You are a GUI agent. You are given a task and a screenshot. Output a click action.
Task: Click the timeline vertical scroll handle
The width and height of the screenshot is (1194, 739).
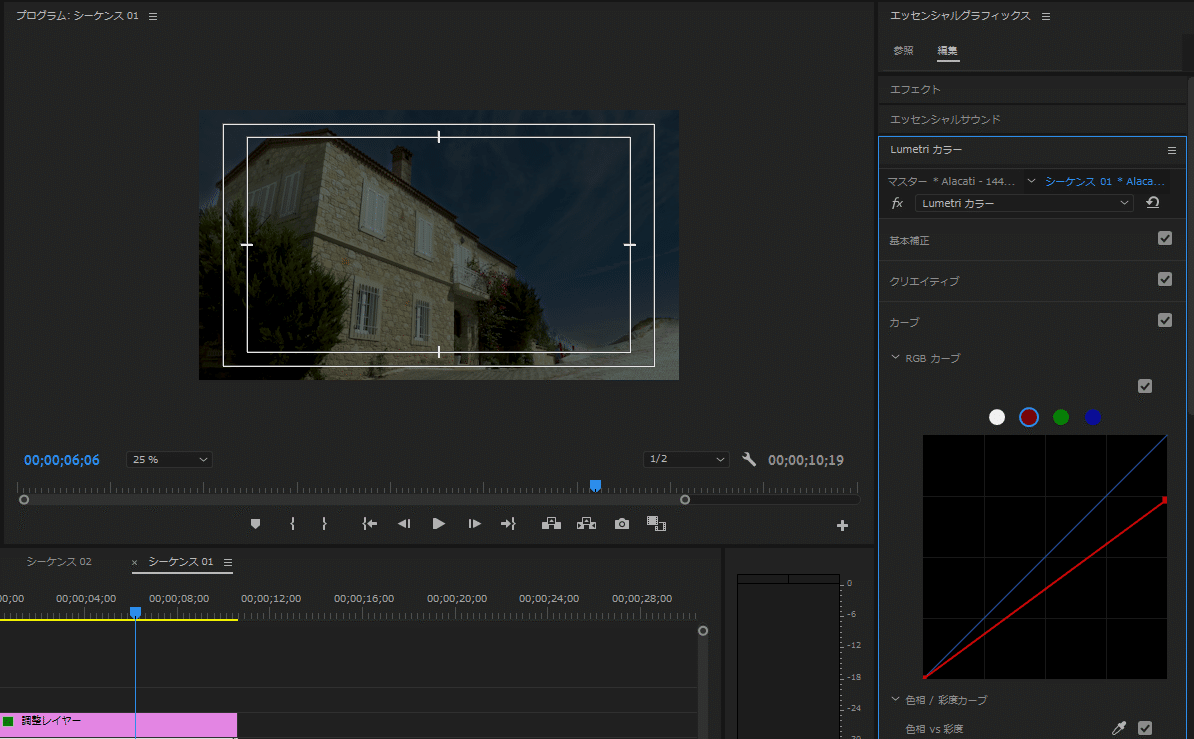tap(703, 631)
